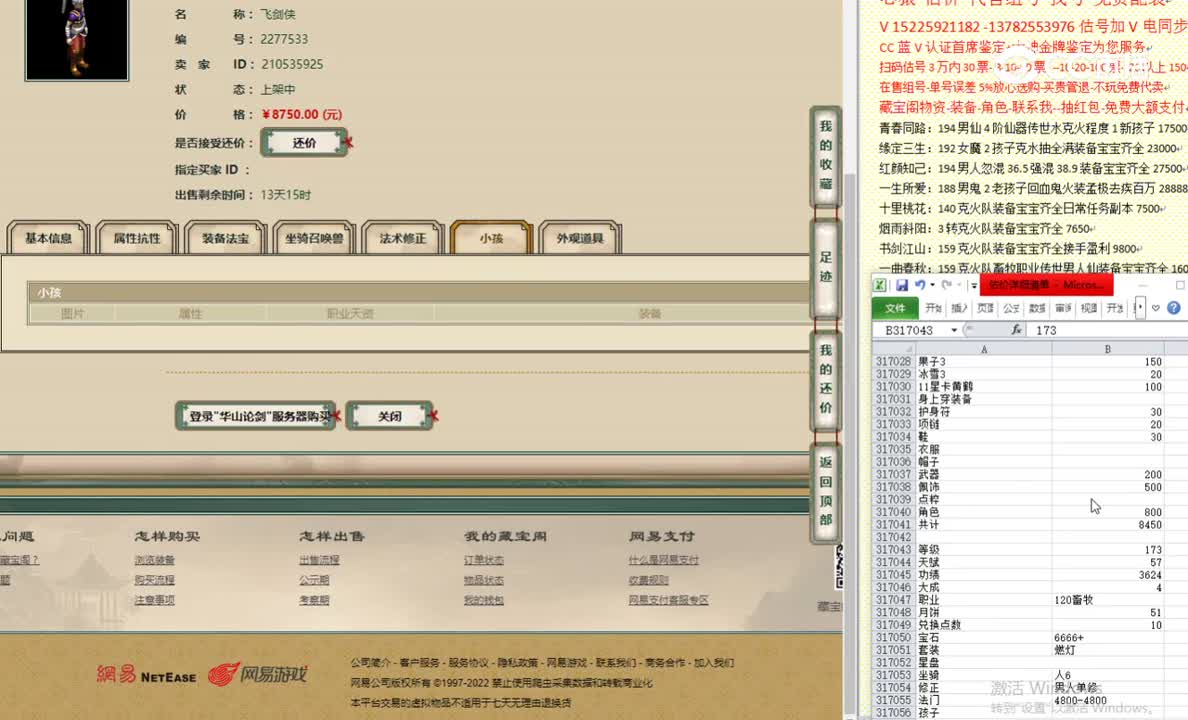Screen dimensions: 1188x720
Task: Open the Name Box dropdown showing B317043
Action: (954, 329)
